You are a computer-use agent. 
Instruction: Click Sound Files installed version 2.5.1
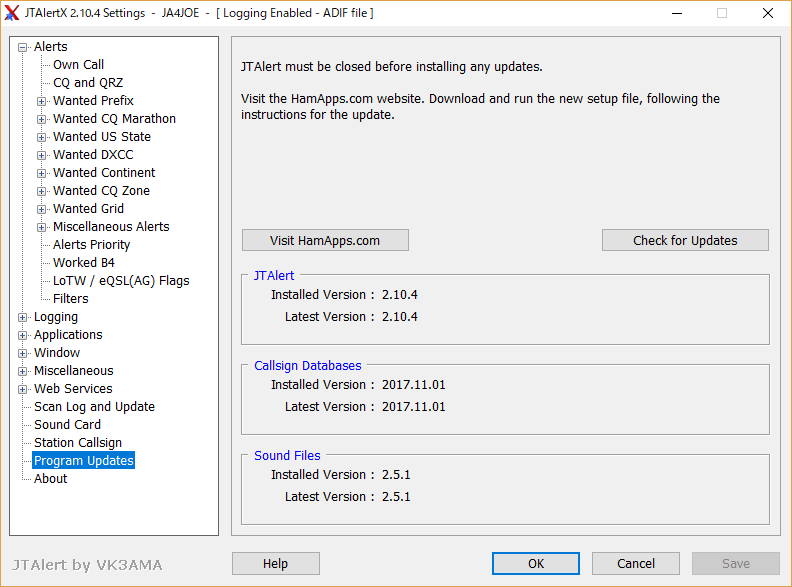point(396,475)
